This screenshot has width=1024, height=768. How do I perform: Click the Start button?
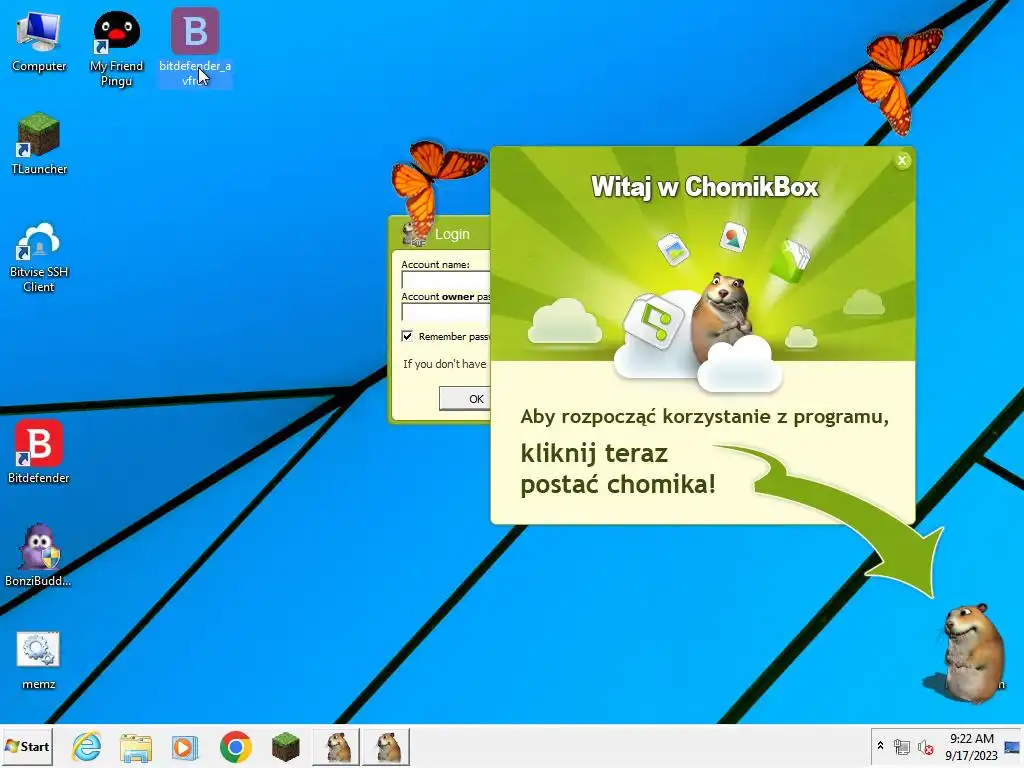27,746
